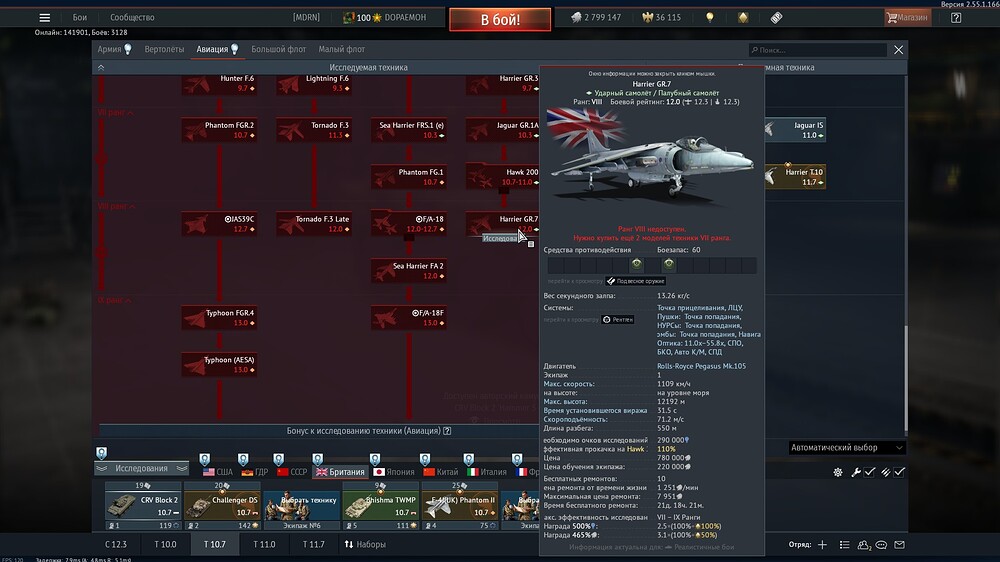Select the Harrier T.10 premium card
The image size is (1000, 562).
click(795, 177)
